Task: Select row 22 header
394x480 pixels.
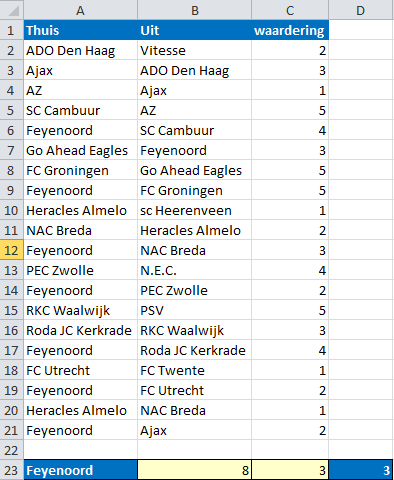Action: (x=12, y=450)
